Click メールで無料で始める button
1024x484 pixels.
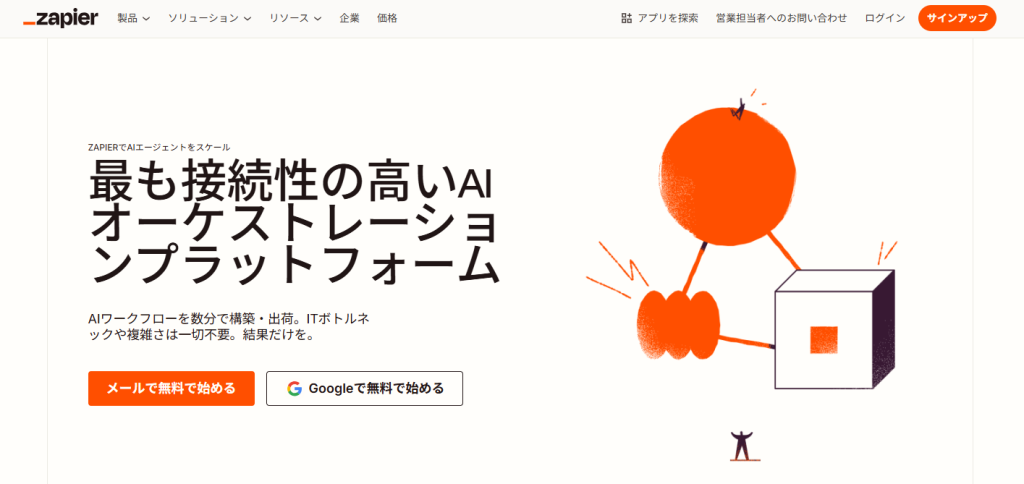171,389
